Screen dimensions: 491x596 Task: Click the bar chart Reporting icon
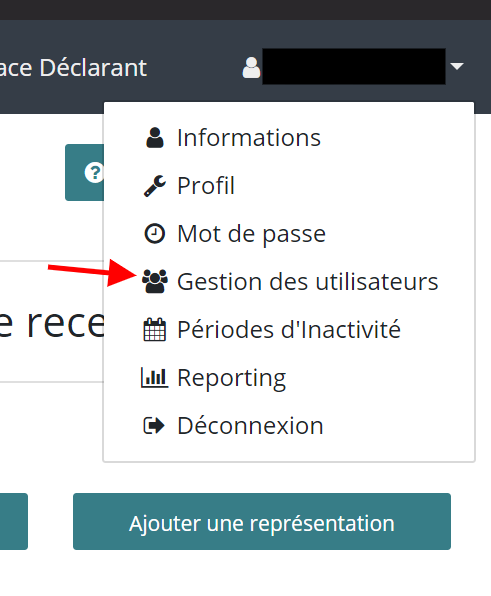(x=154, y=377)
